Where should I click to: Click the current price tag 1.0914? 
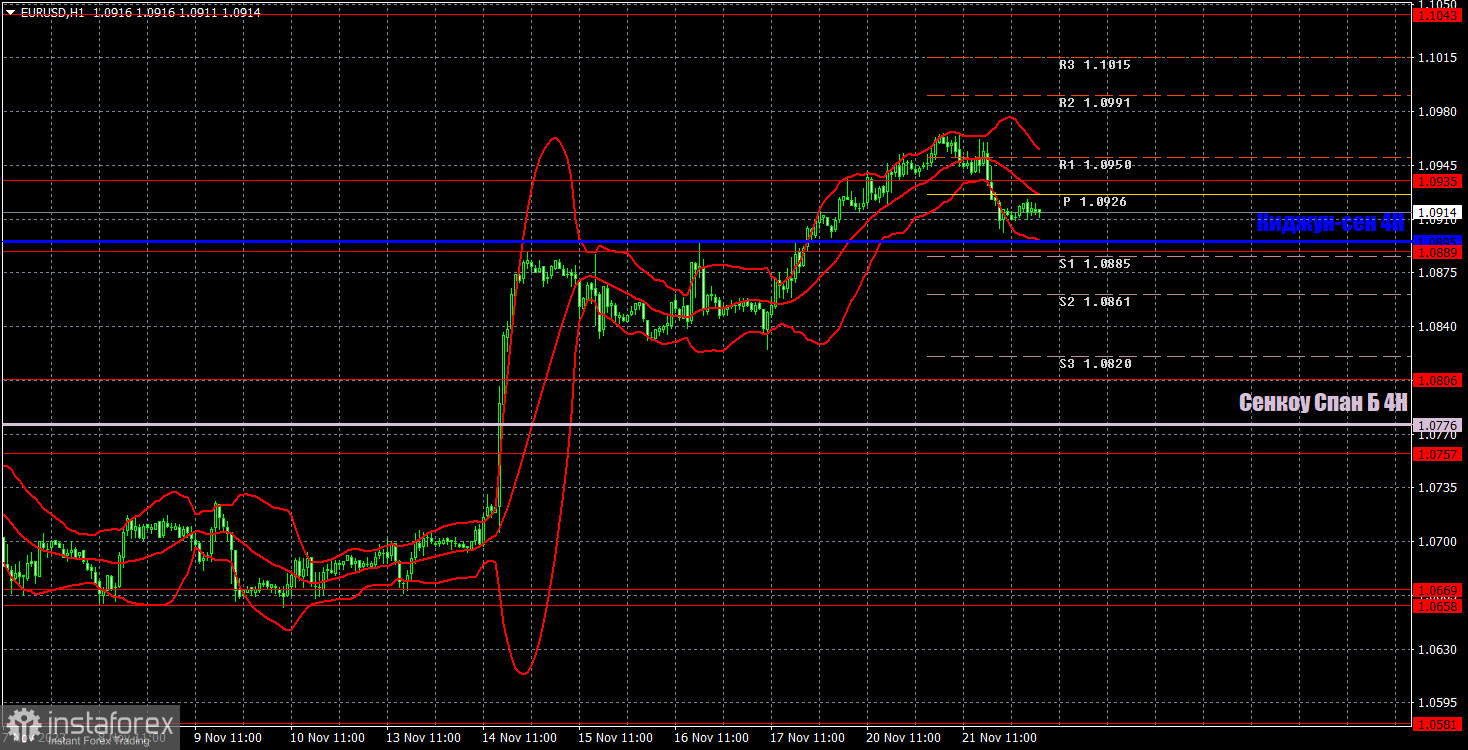tap(1439, 213)
